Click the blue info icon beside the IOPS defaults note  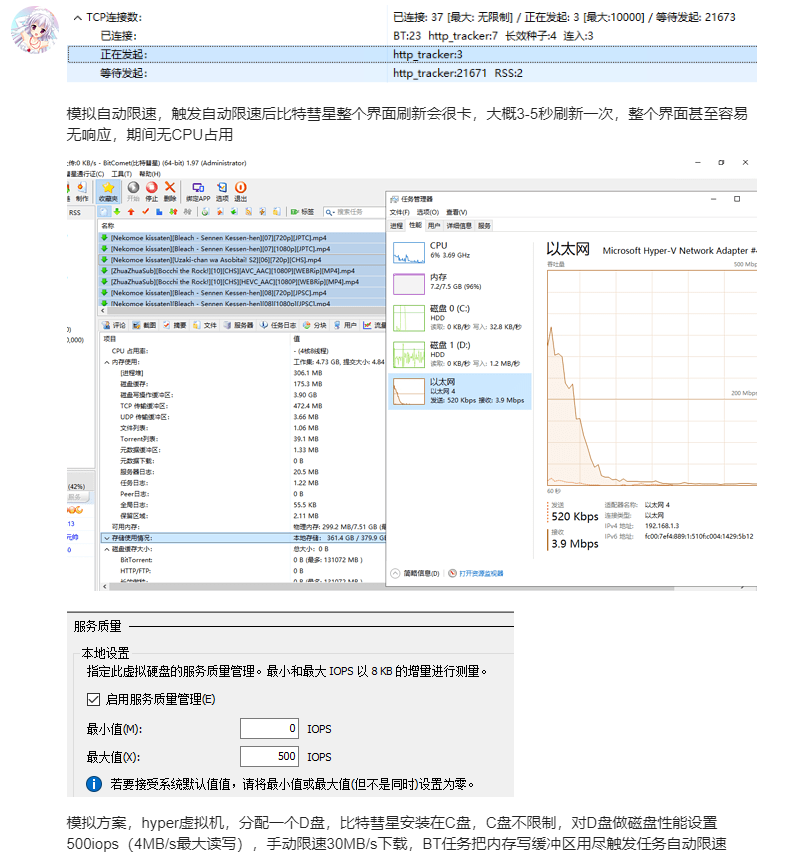click(94, 784)
